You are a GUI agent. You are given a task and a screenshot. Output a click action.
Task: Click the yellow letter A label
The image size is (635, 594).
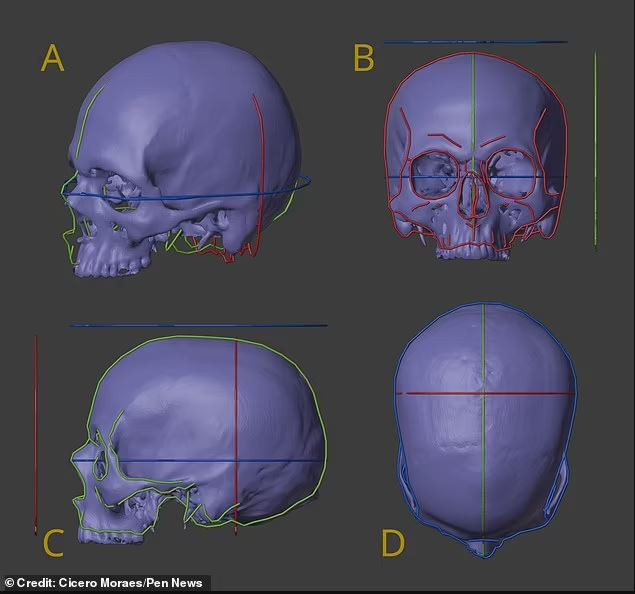[x=53, y=58]
